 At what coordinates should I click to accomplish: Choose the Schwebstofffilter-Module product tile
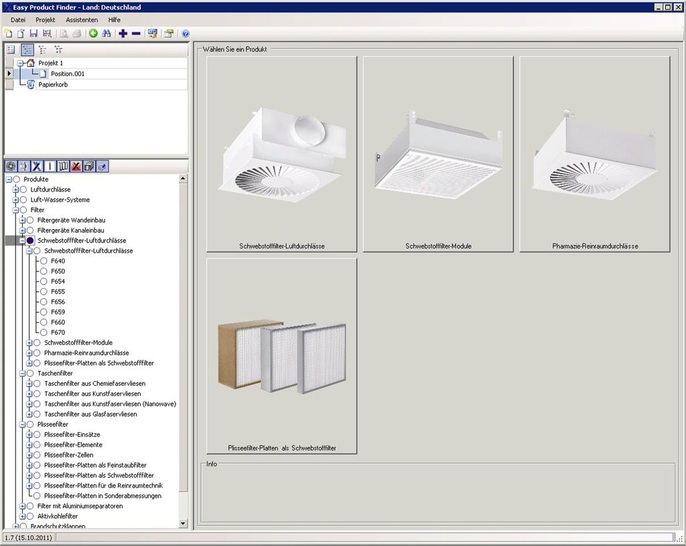437,155
